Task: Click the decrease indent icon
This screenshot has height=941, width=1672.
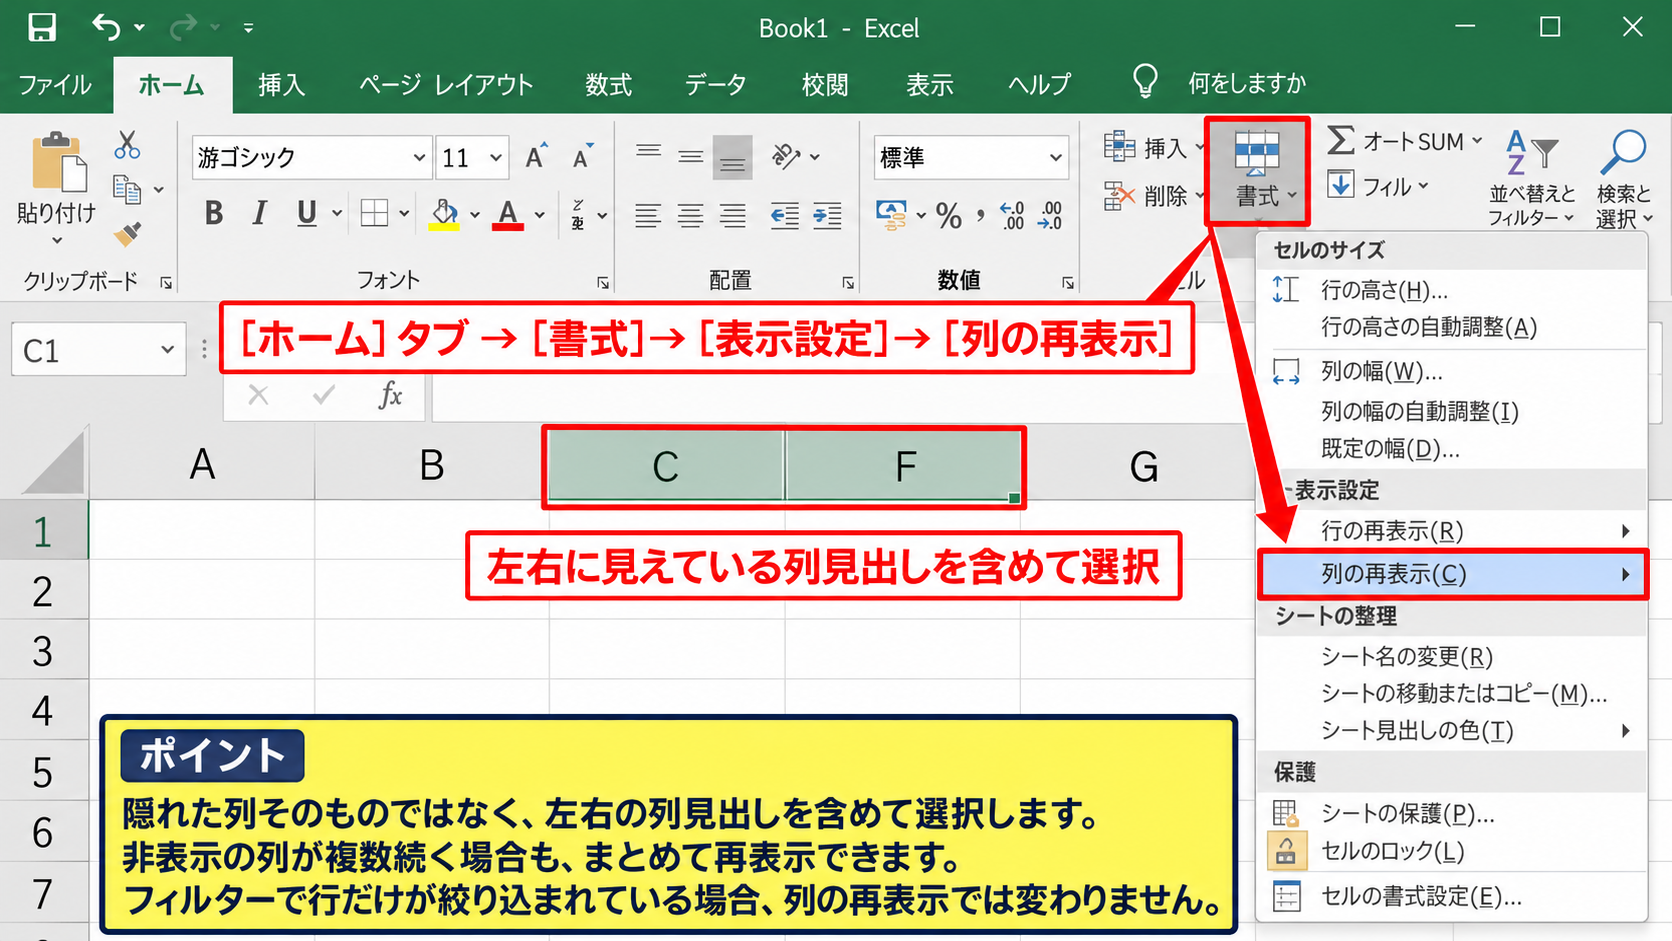Action: (x=785, y=215)
